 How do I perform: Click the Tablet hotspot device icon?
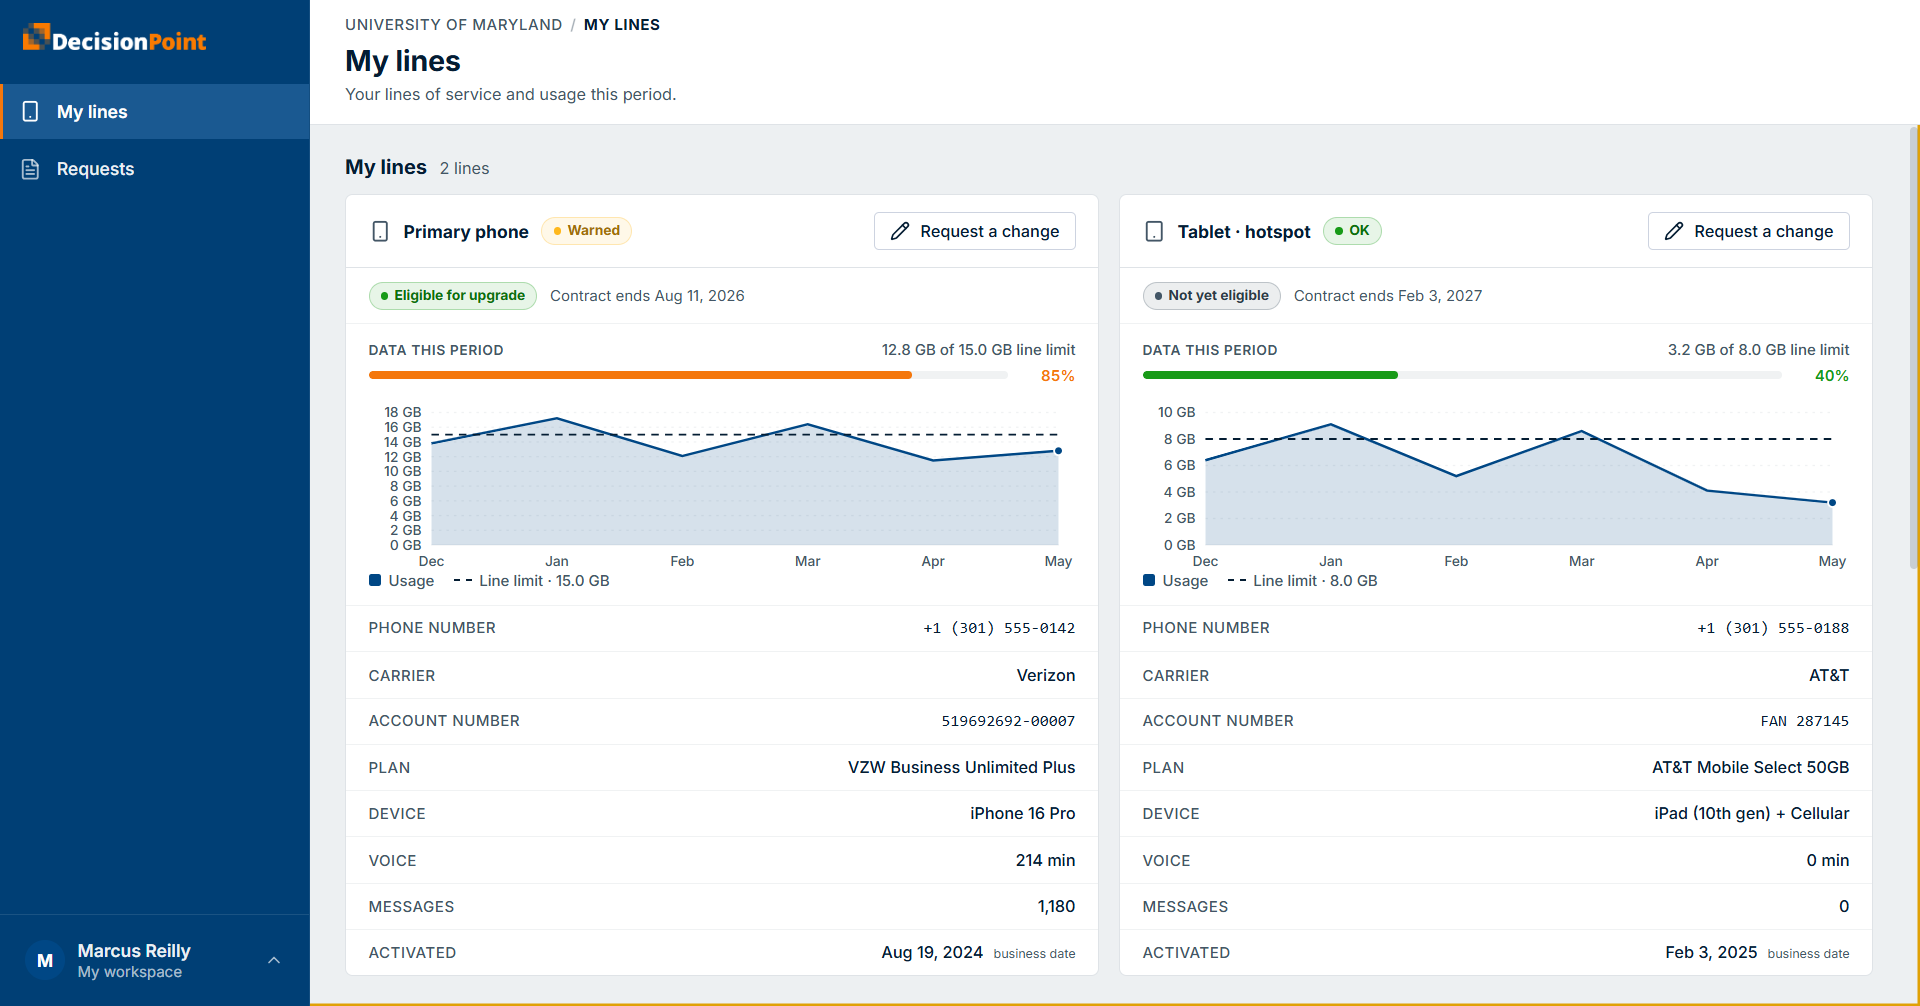(1154, 231)
